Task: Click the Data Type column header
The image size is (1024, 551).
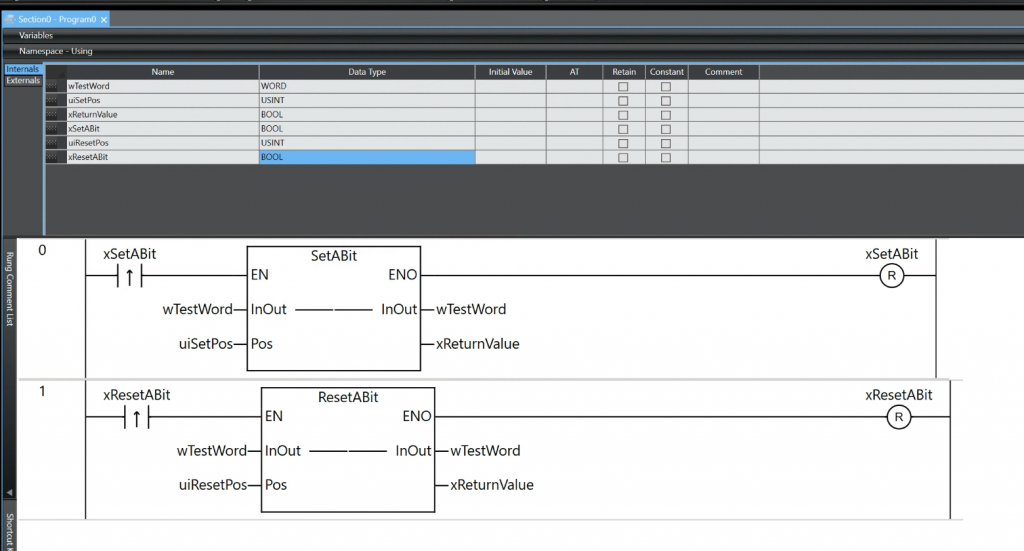Action: (x=366, y=72)
